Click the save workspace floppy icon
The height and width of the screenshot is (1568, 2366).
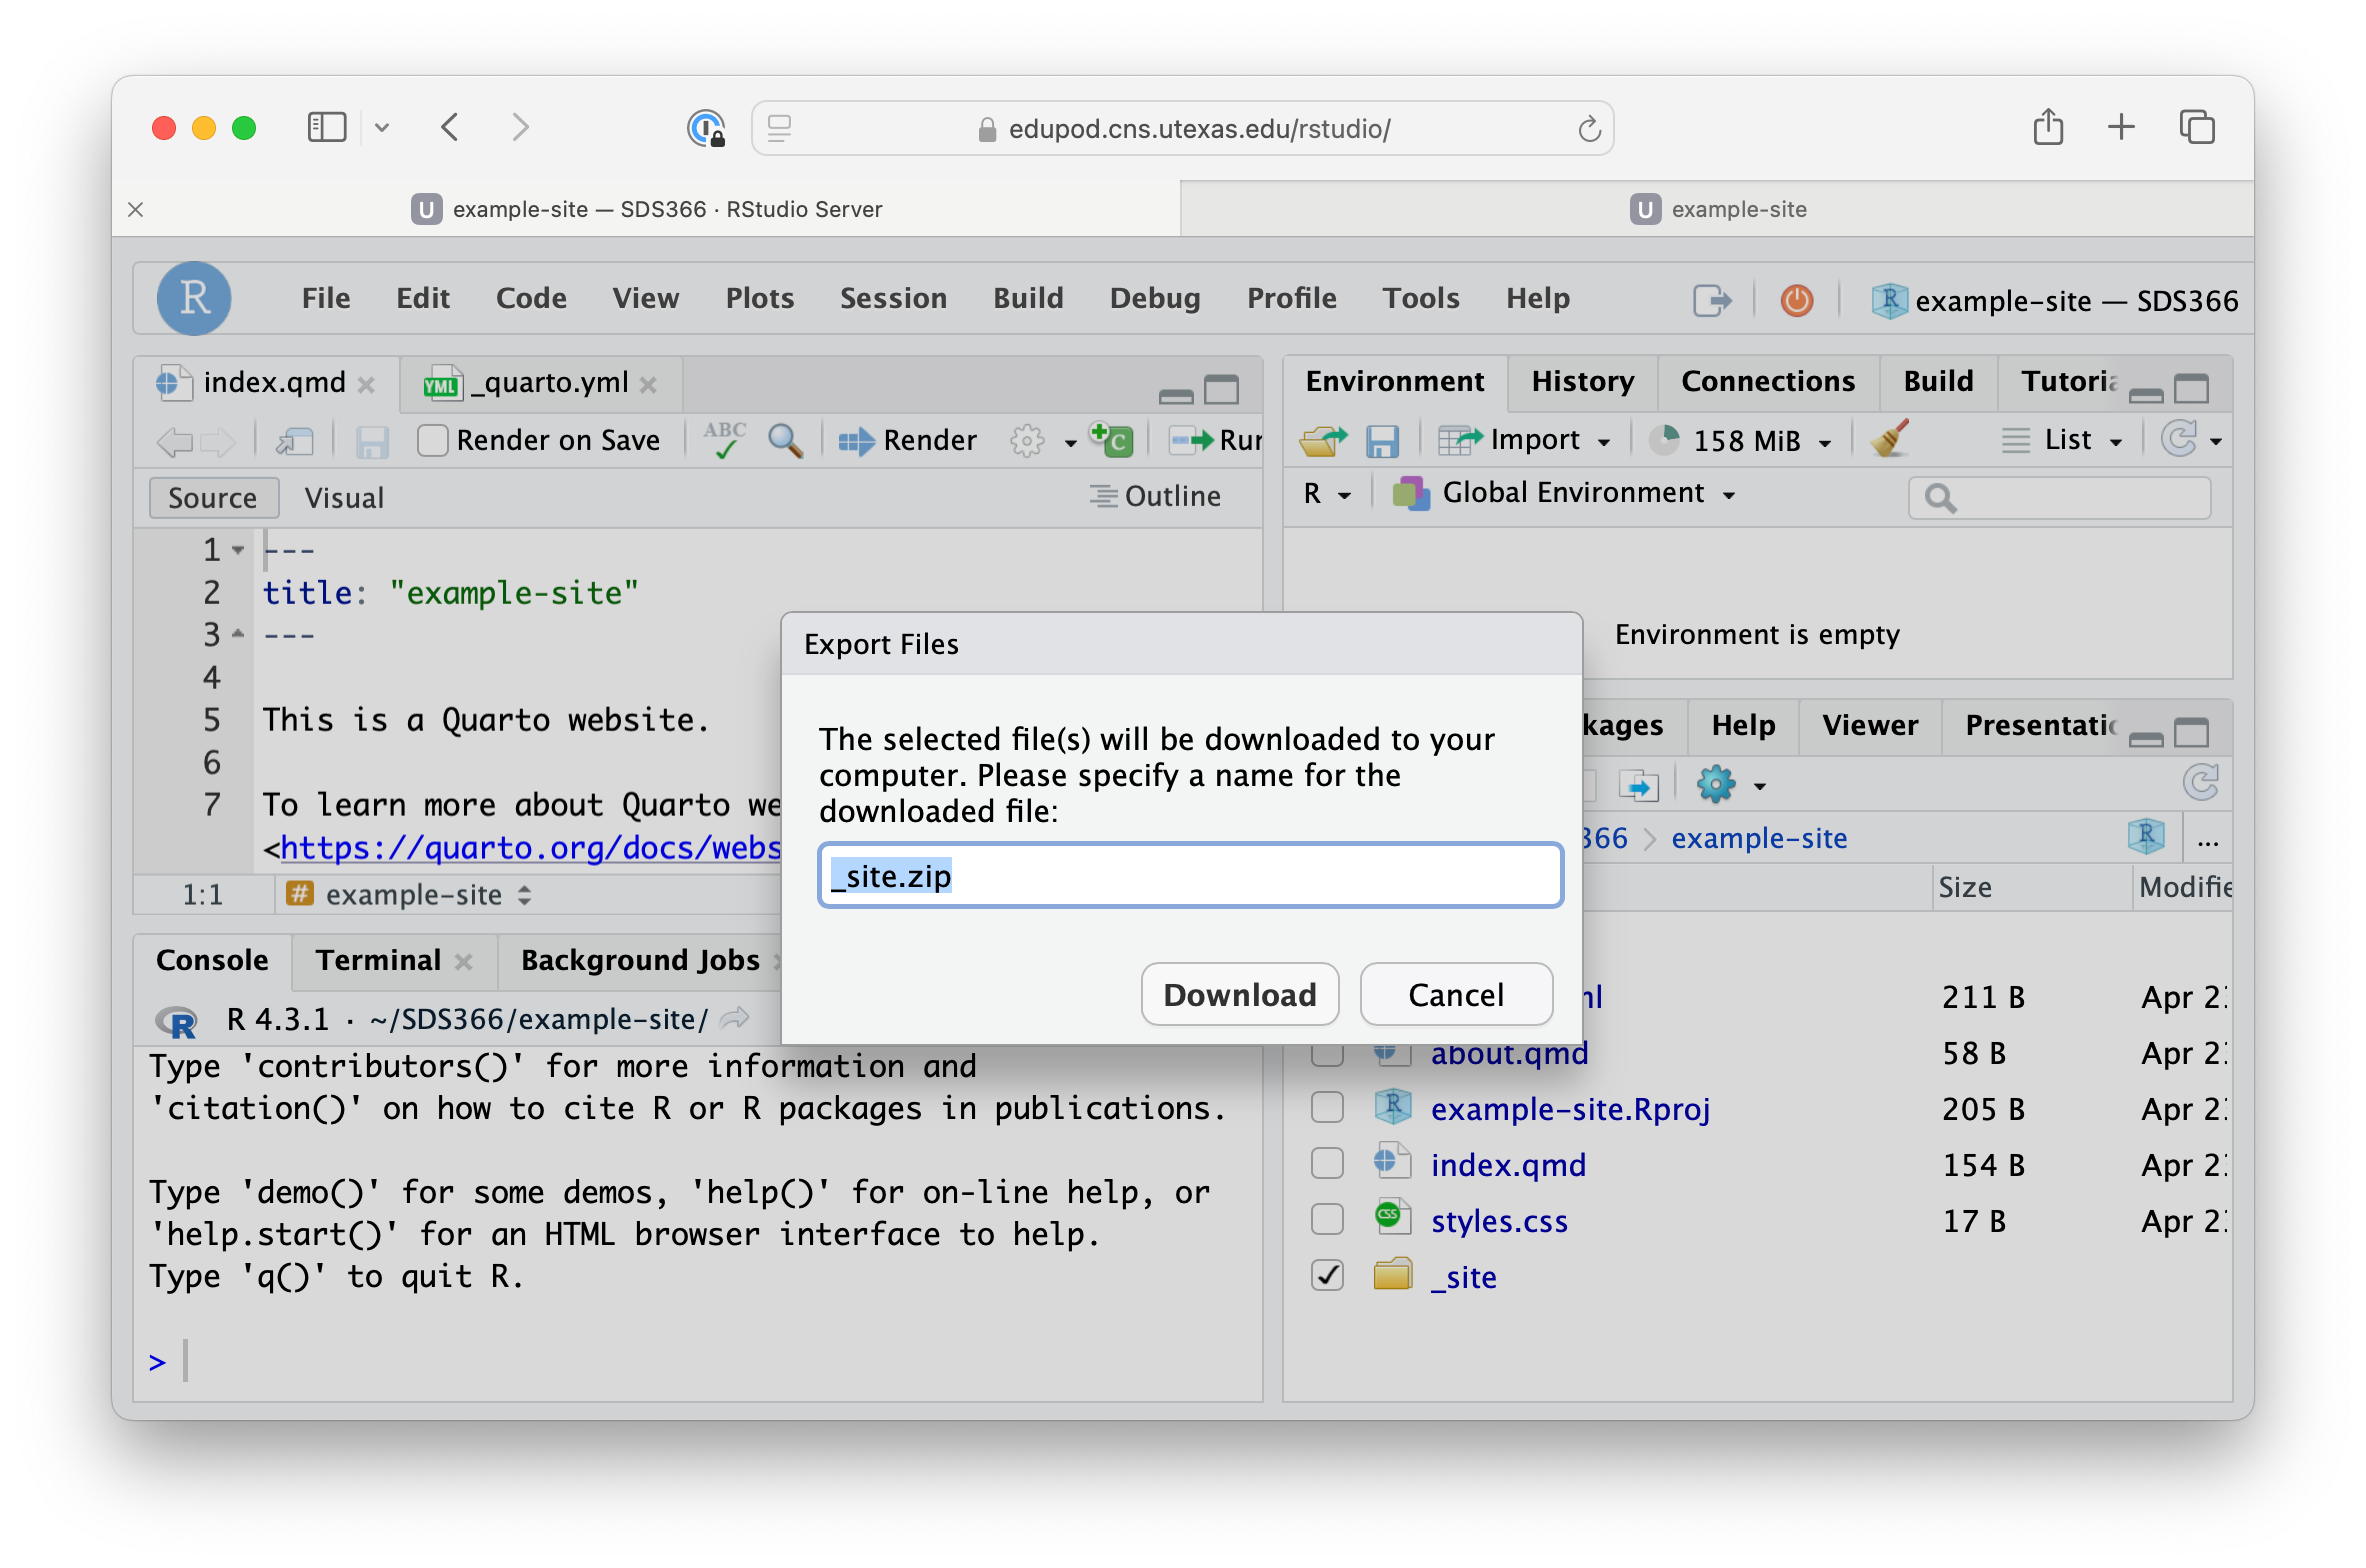click(x=1382, y=441)
